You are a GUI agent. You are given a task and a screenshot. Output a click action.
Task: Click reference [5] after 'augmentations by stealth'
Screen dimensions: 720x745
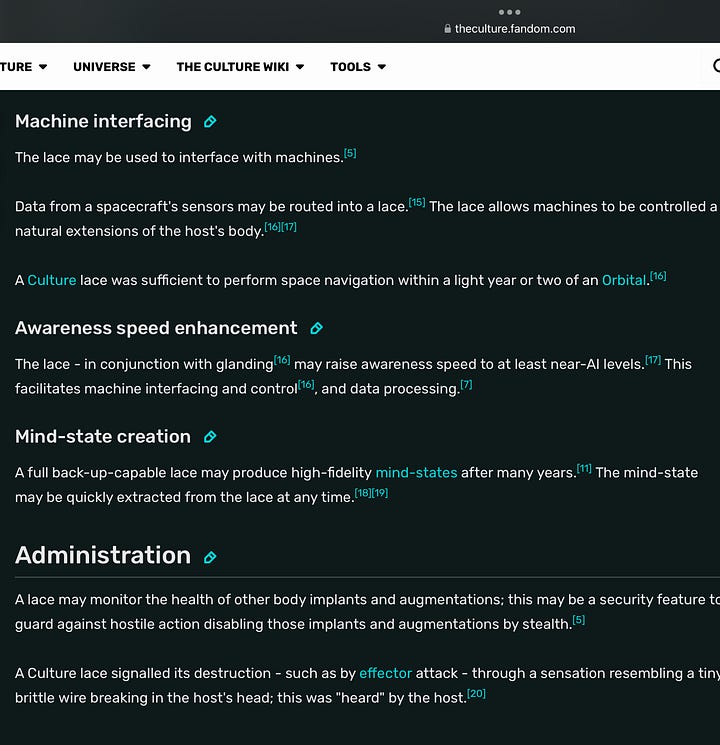point(579,620)
